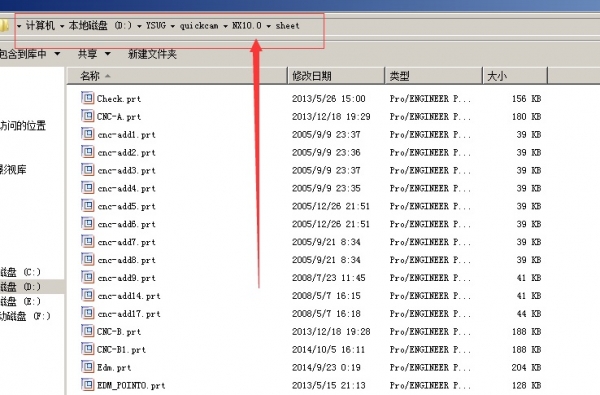Image resolution: width=600 pixels, height=395 pixels.
Task: Select file name CNC-B.prt
Action: pos(119,331)
